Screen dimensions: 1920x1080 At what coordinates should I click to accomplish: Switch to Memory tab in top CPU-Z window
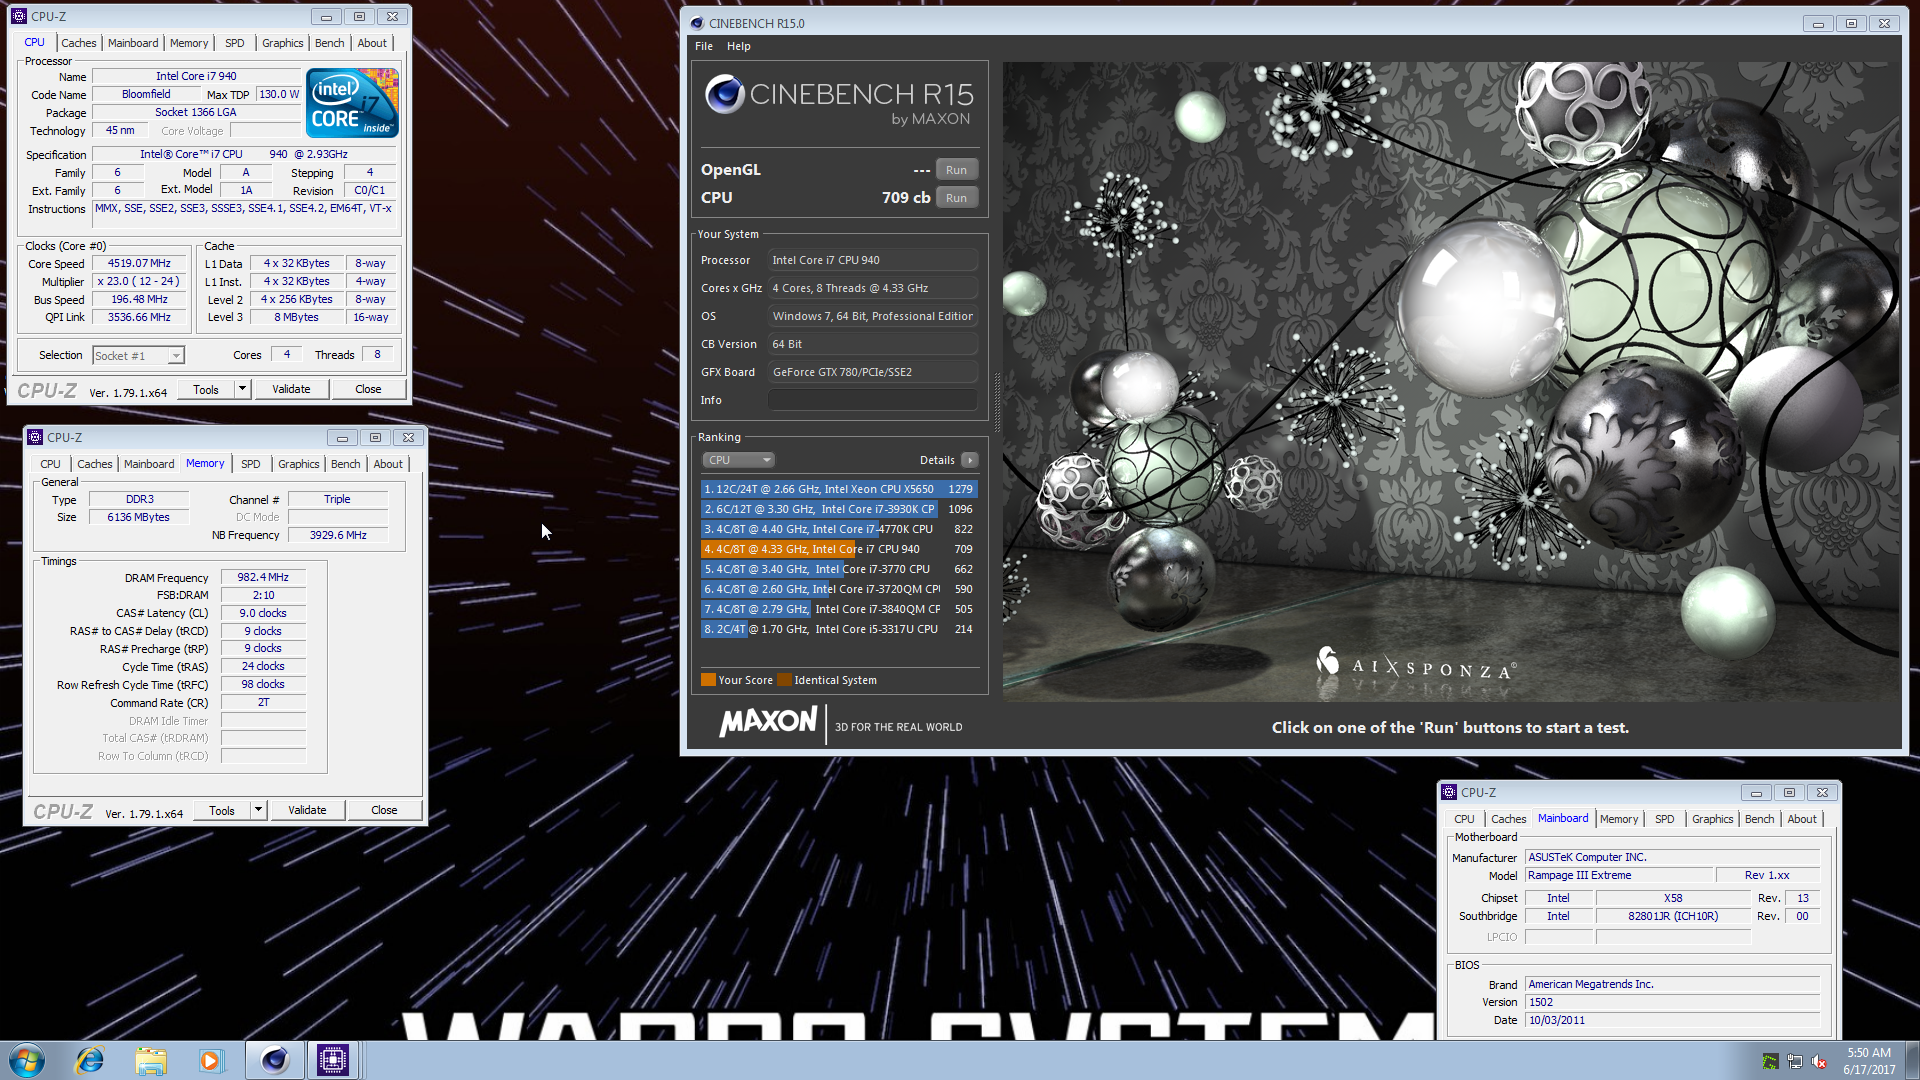pos(189,43)
